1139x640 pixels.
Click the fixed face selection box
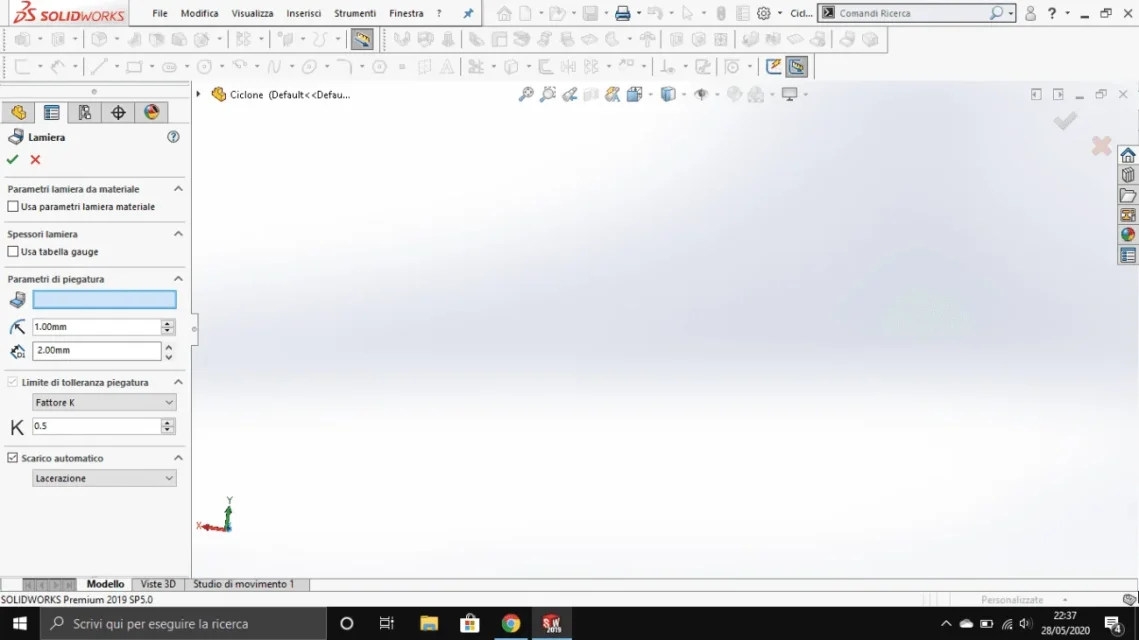click(104, 299)
